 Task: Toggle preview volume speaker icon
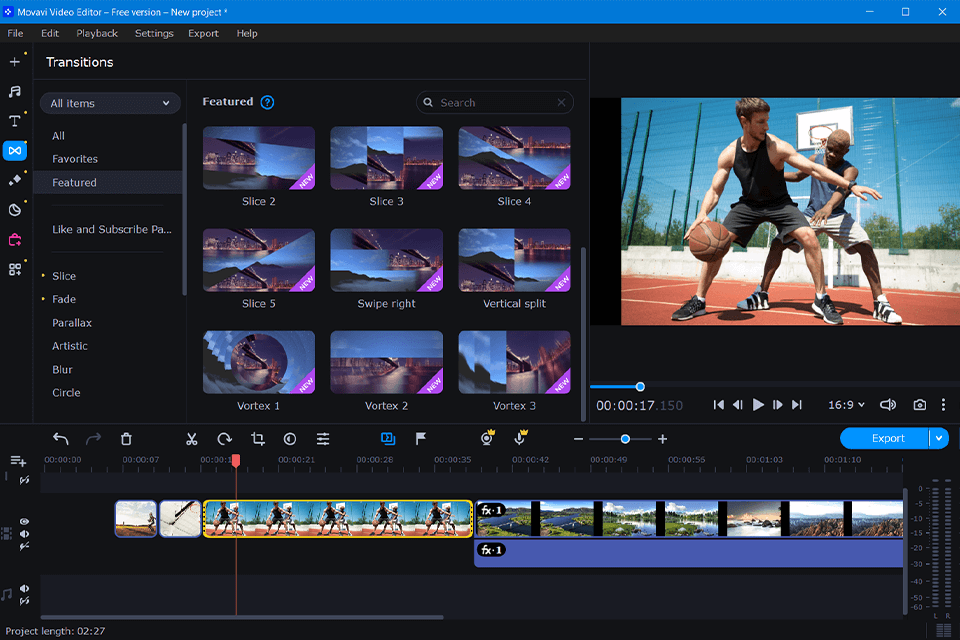point(887,405)
